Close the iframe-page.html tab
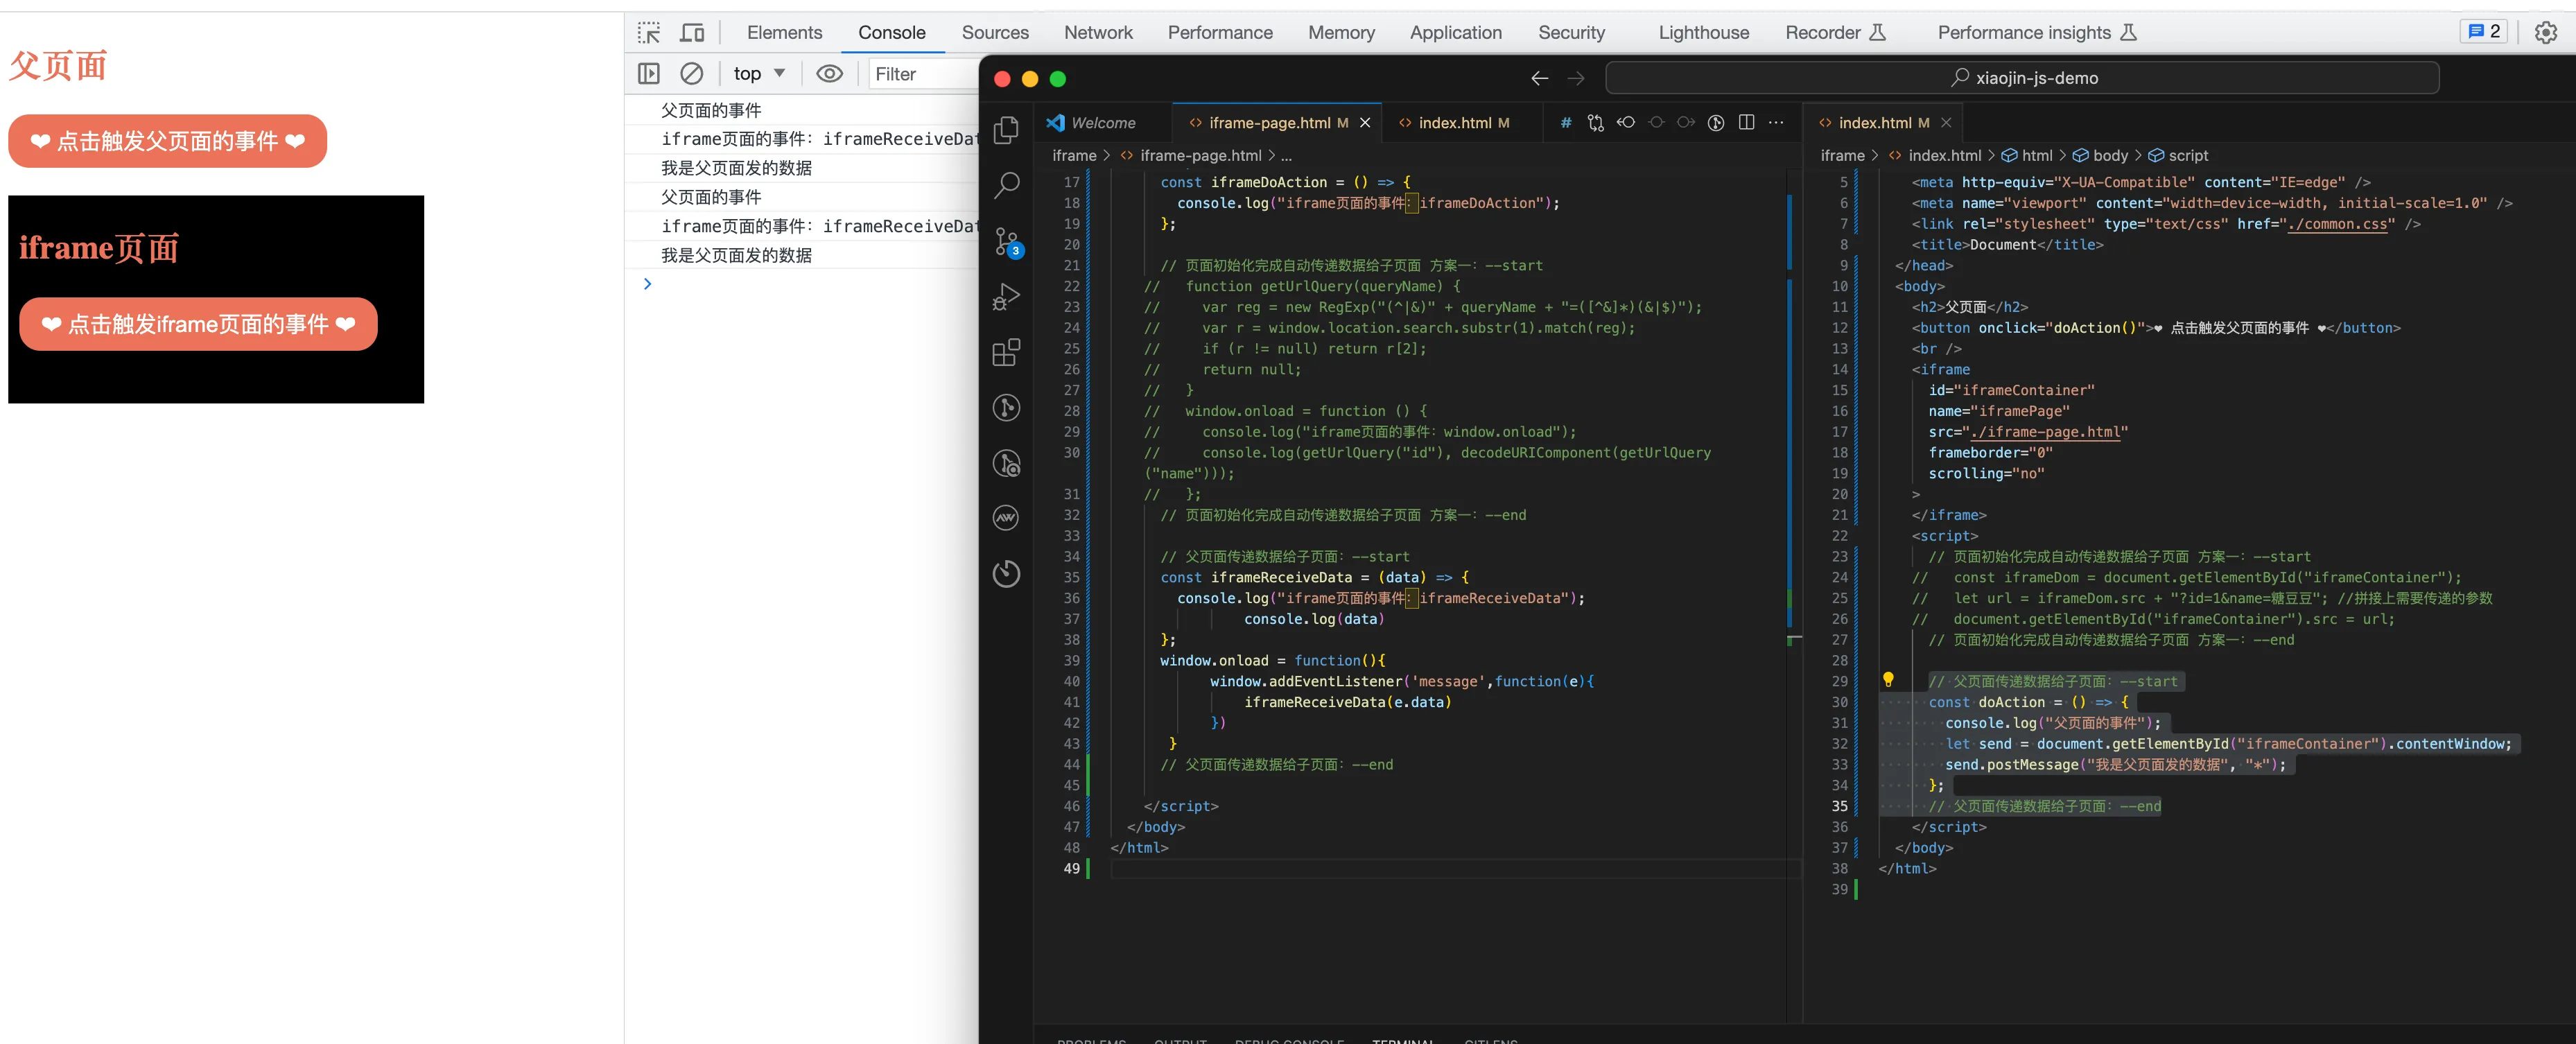The image size is (2576, 1044). [x=1365, y=123]
